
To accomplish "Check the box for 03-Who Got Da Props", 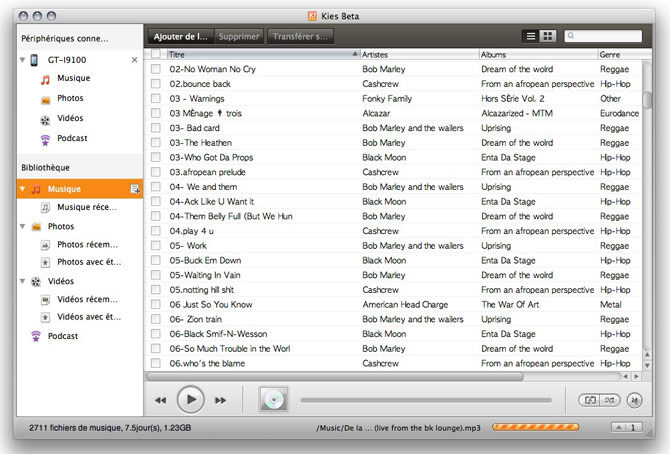I will pos(156,157).
